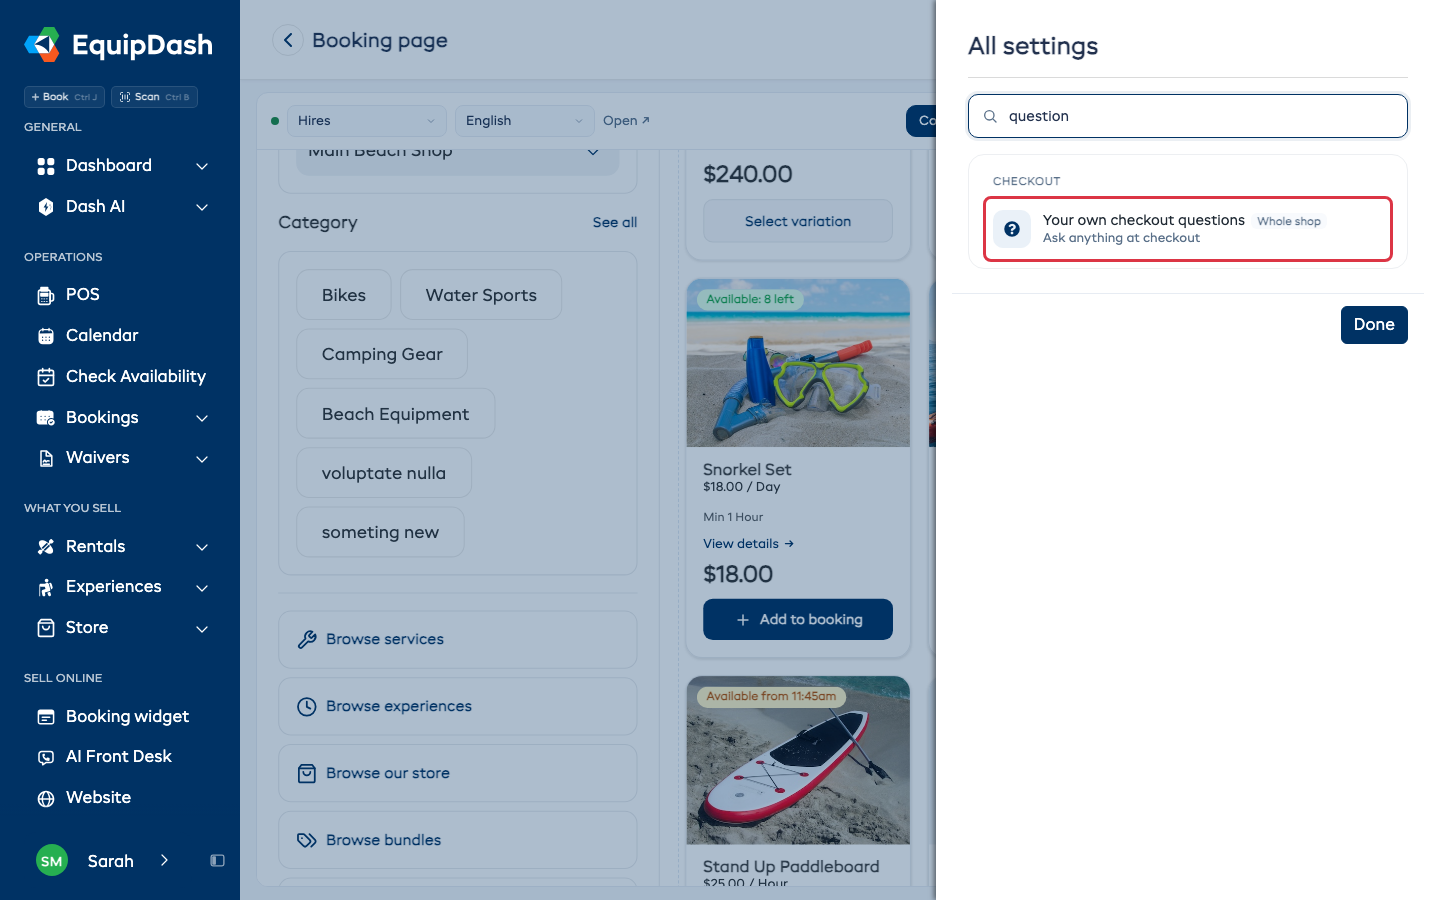Click the Snorkel Set product image

click(x=798, y=363)
